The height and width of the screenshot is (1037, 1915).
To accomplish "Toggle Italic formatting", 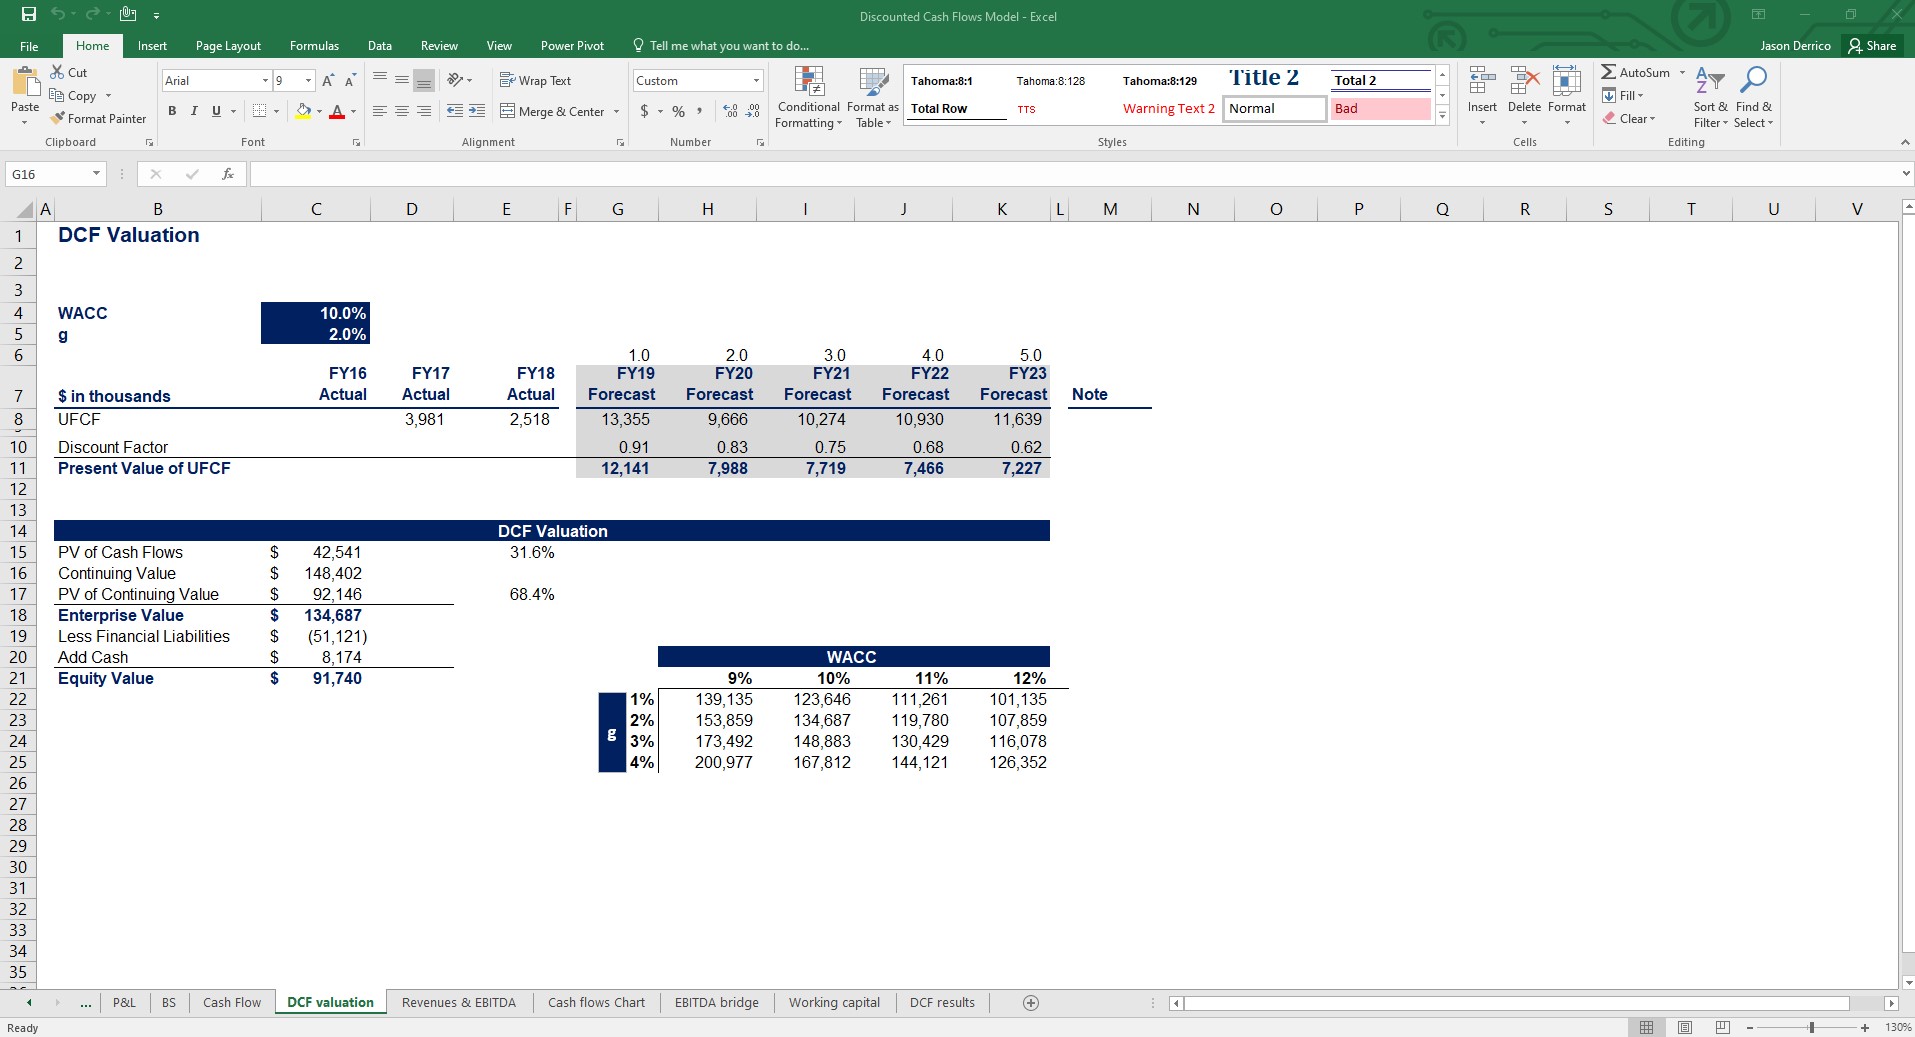I will [194, 111].
